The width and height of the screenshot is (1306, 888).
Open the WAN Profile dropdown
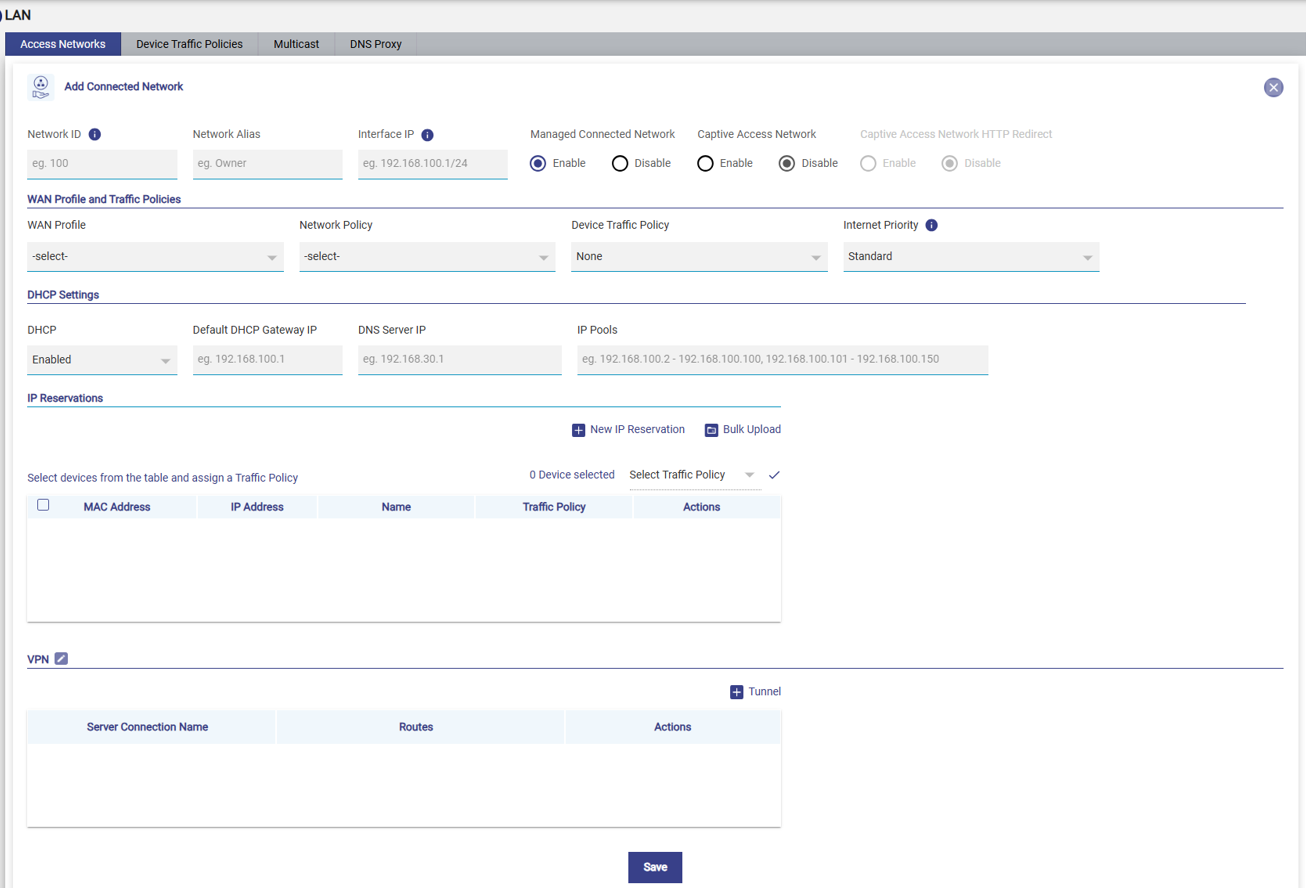155,257
